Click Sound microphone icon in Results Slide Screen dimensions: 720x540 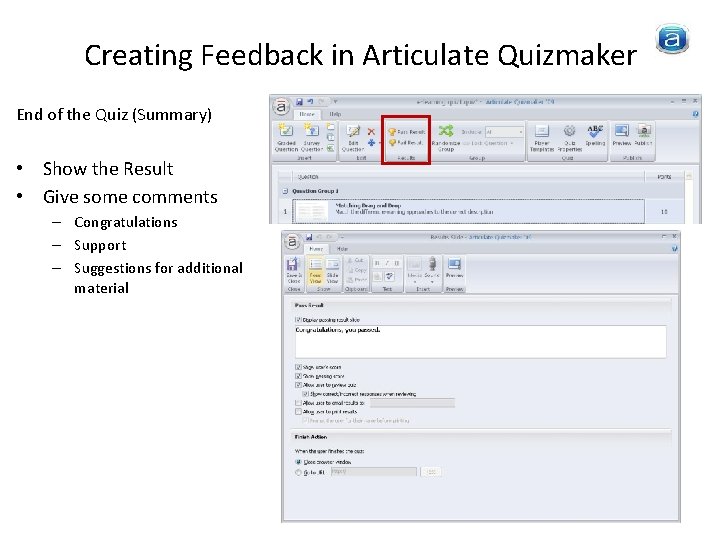(432, 268)
